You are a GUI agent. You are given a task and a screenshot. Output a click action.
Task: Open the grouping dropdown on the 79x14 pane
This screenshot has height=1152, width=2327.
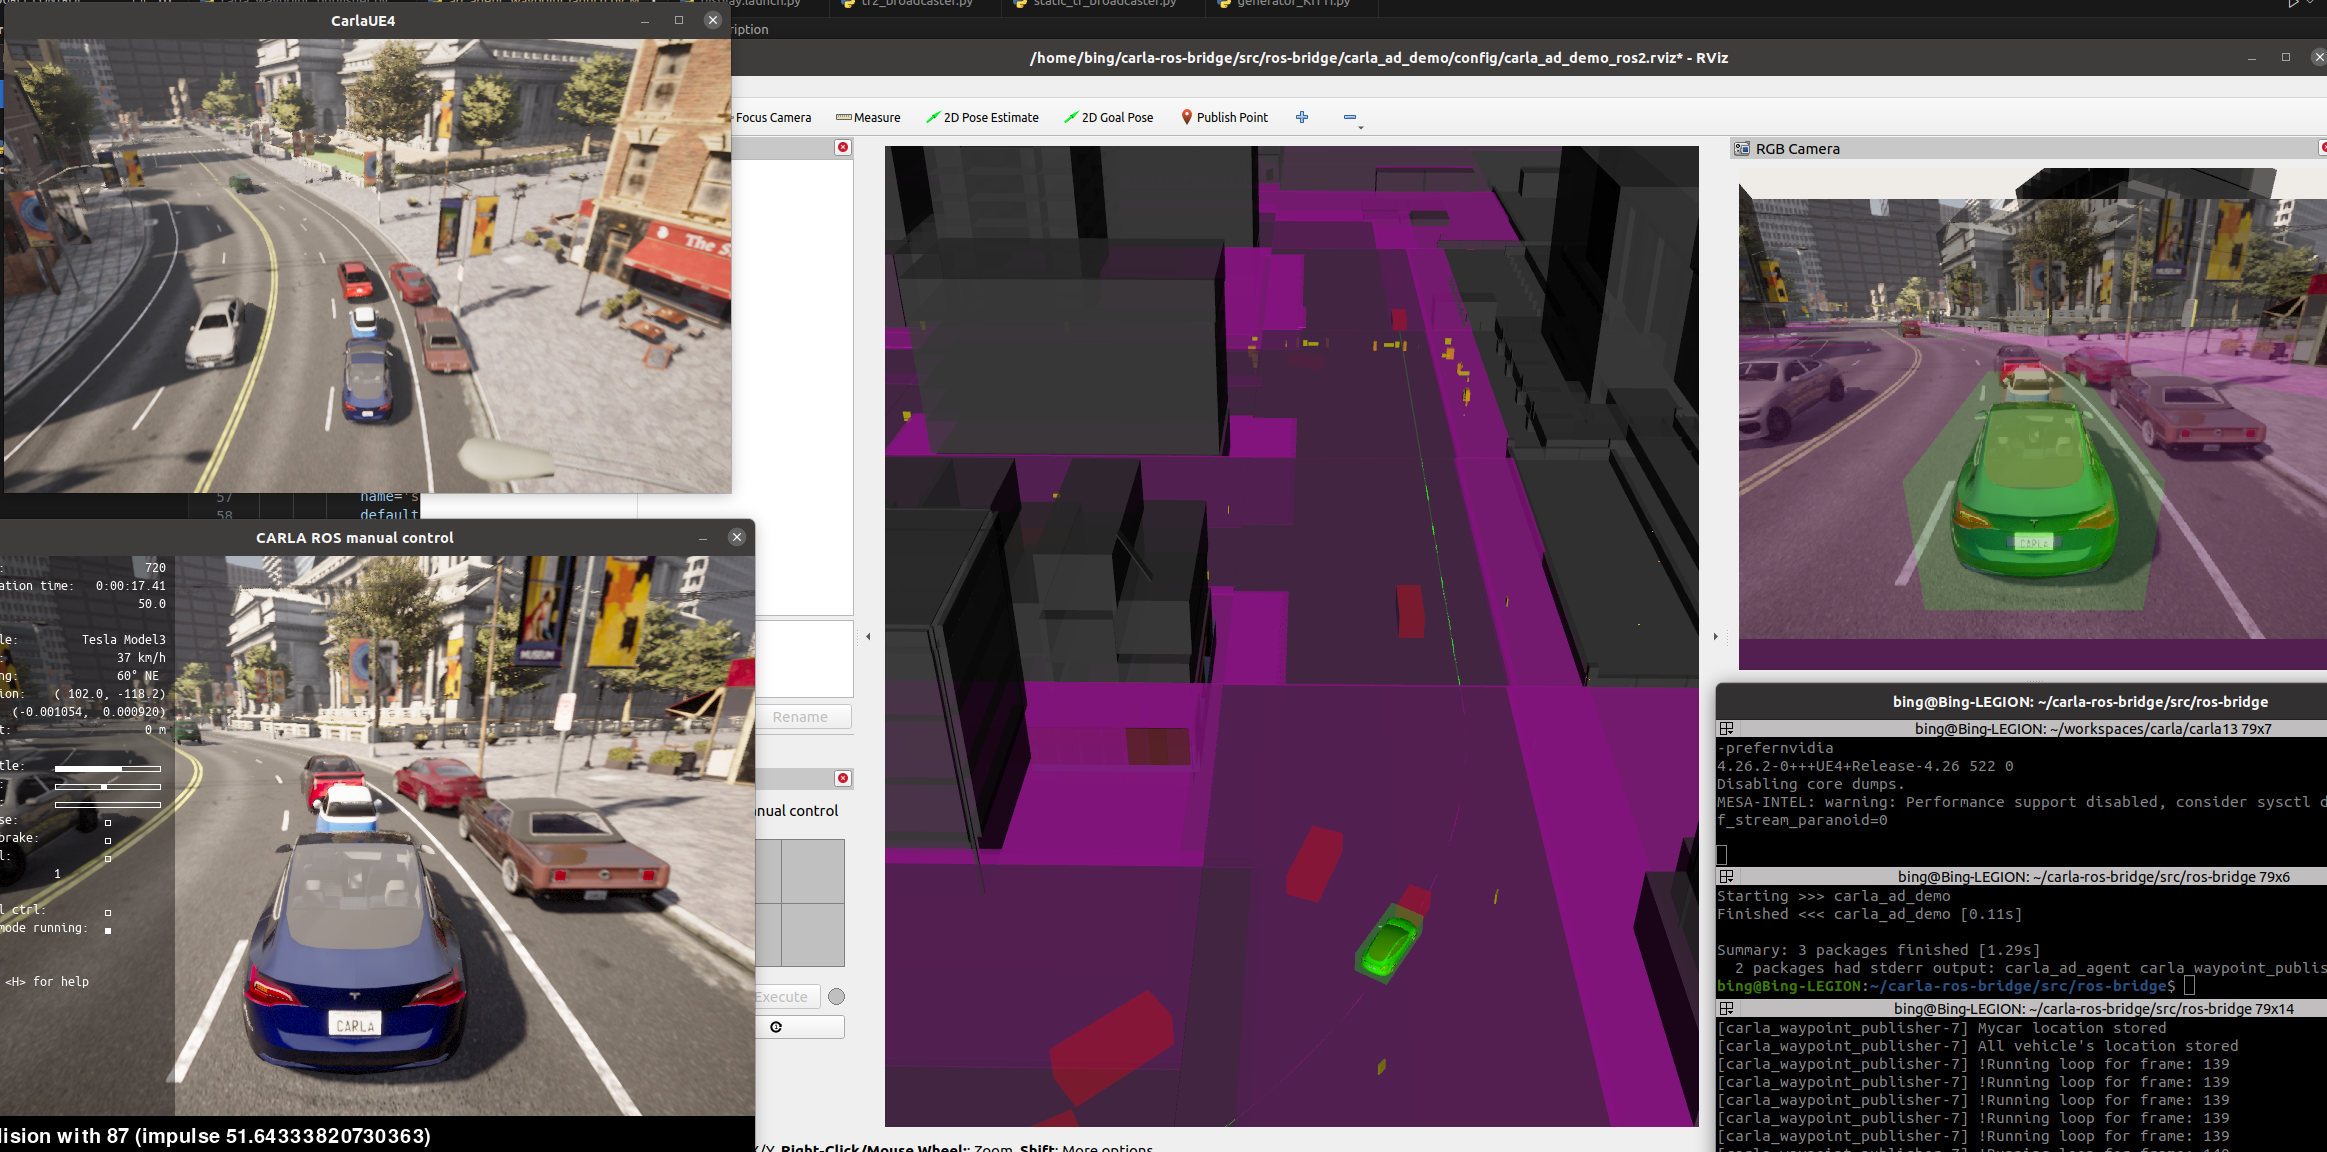tap(1726, 1009)
